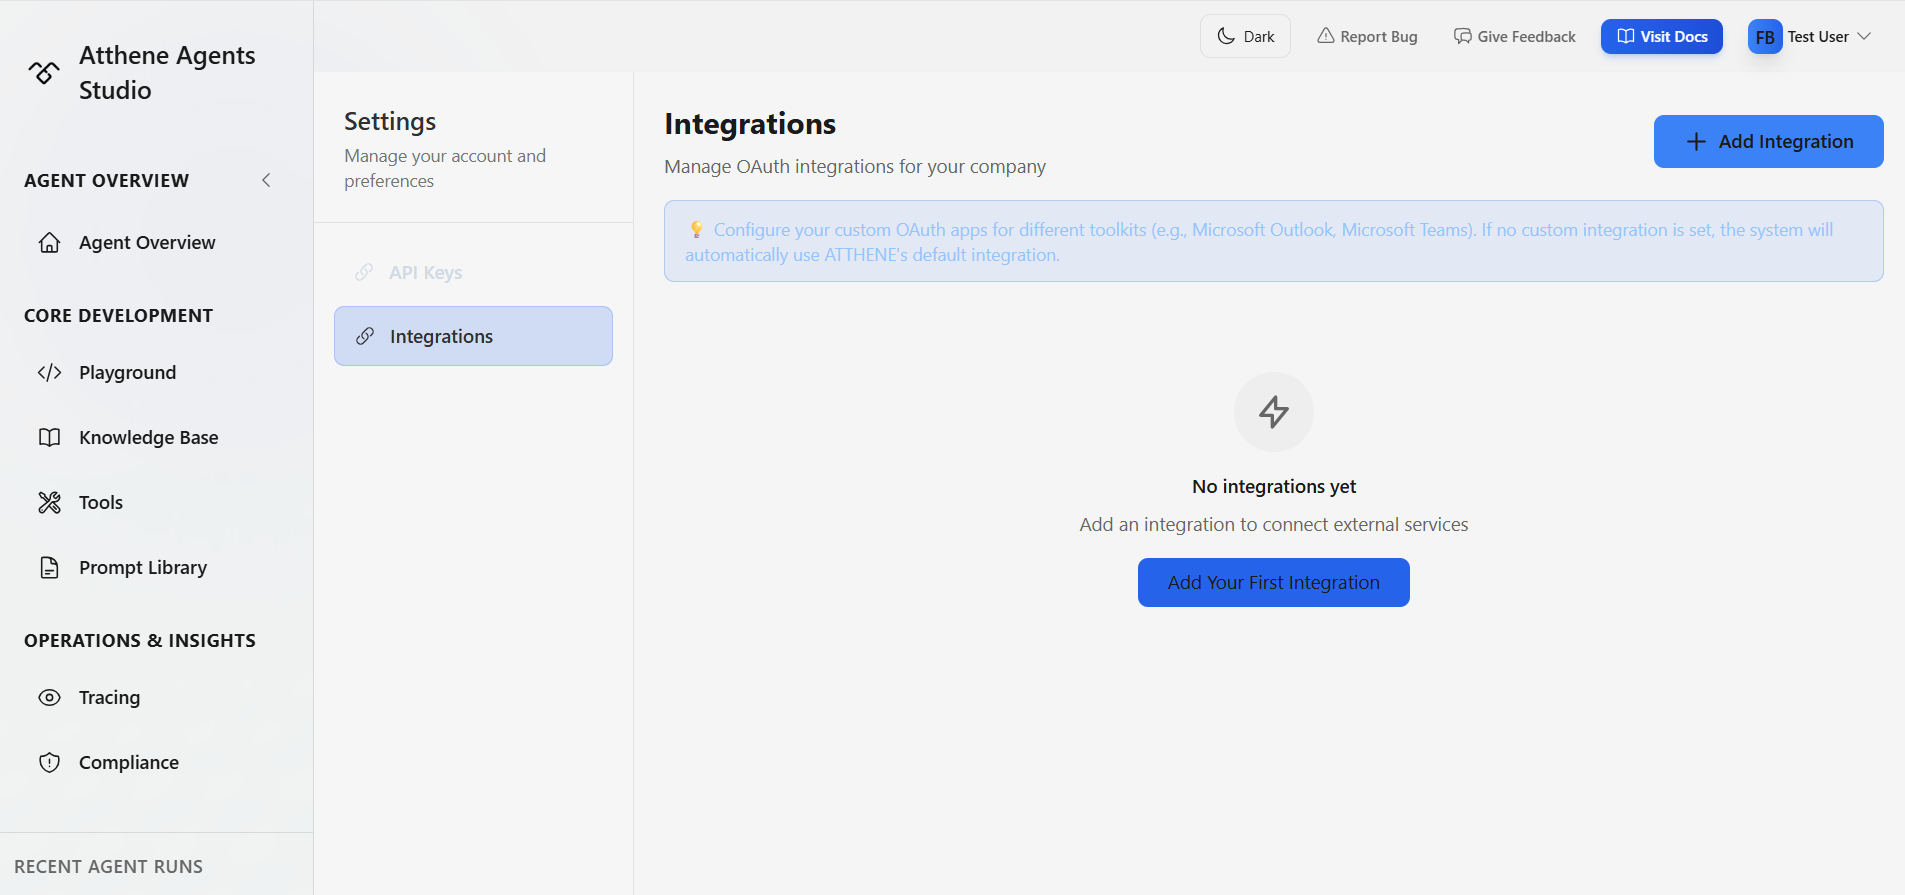
Task: Click the Tools wrench icon
Action: pos(49,503)
